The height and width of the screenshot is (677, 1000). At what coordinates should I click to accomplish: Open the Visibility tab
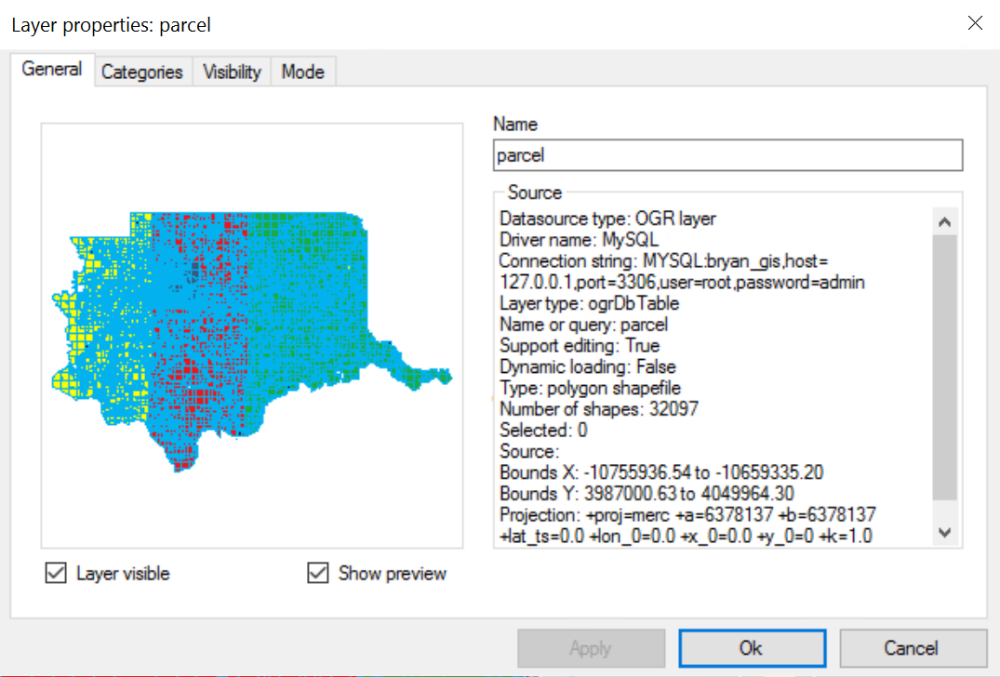(231, 71)
